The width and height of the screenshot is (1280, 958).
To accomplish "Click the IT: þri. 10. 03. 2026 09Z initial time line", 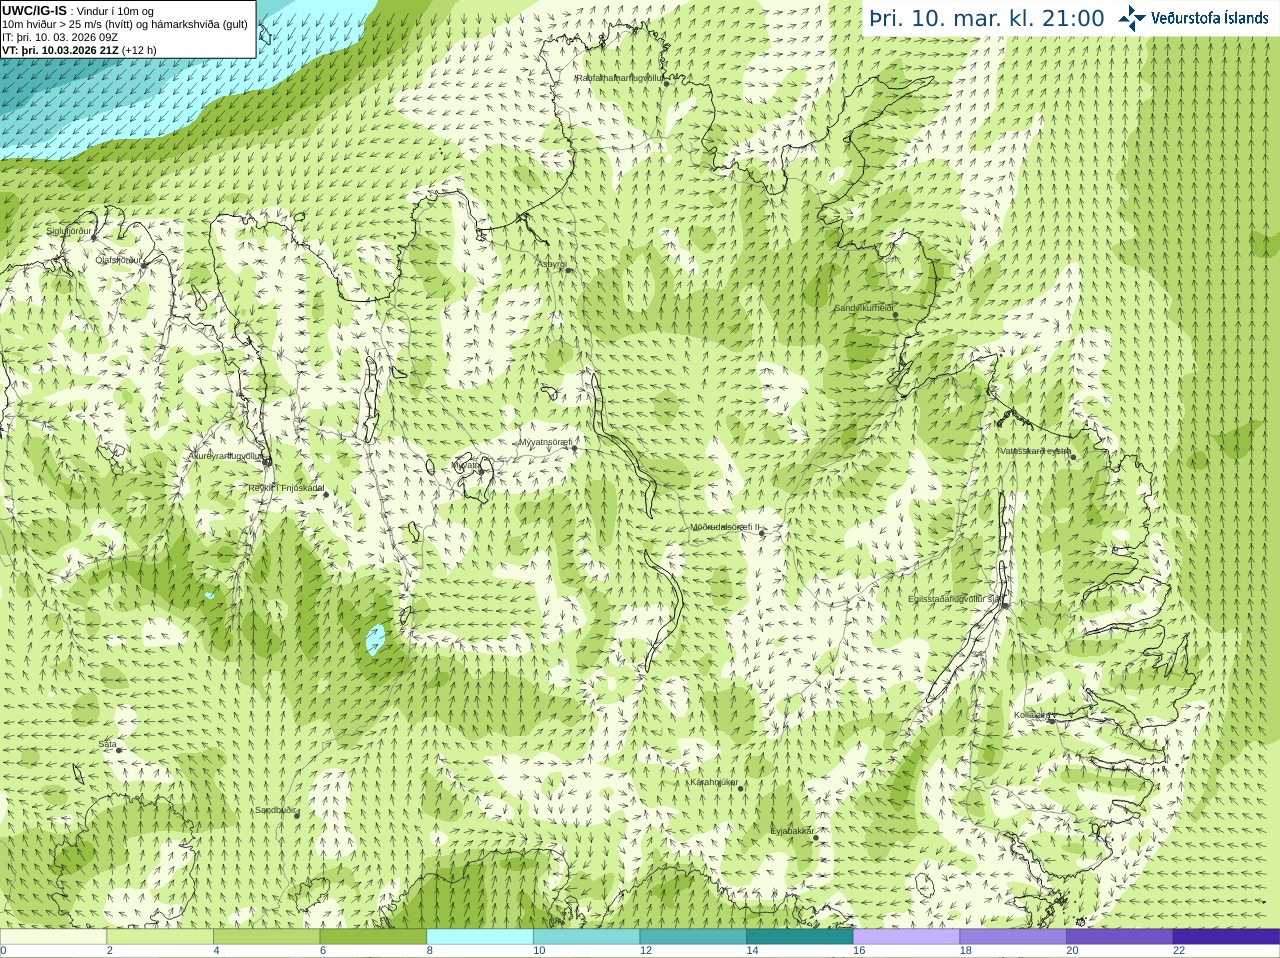I will [x=60, y=37].
